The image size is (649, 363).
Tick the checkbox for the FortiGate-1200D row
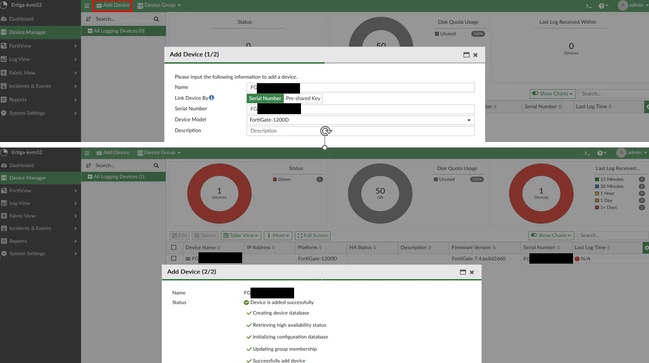174,259
